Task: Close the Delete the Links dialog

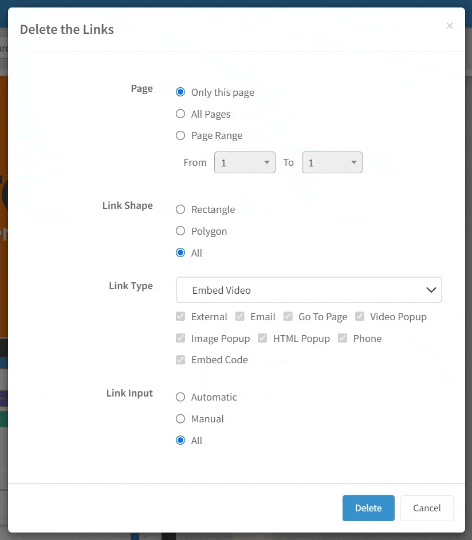Action: (449, 26)
